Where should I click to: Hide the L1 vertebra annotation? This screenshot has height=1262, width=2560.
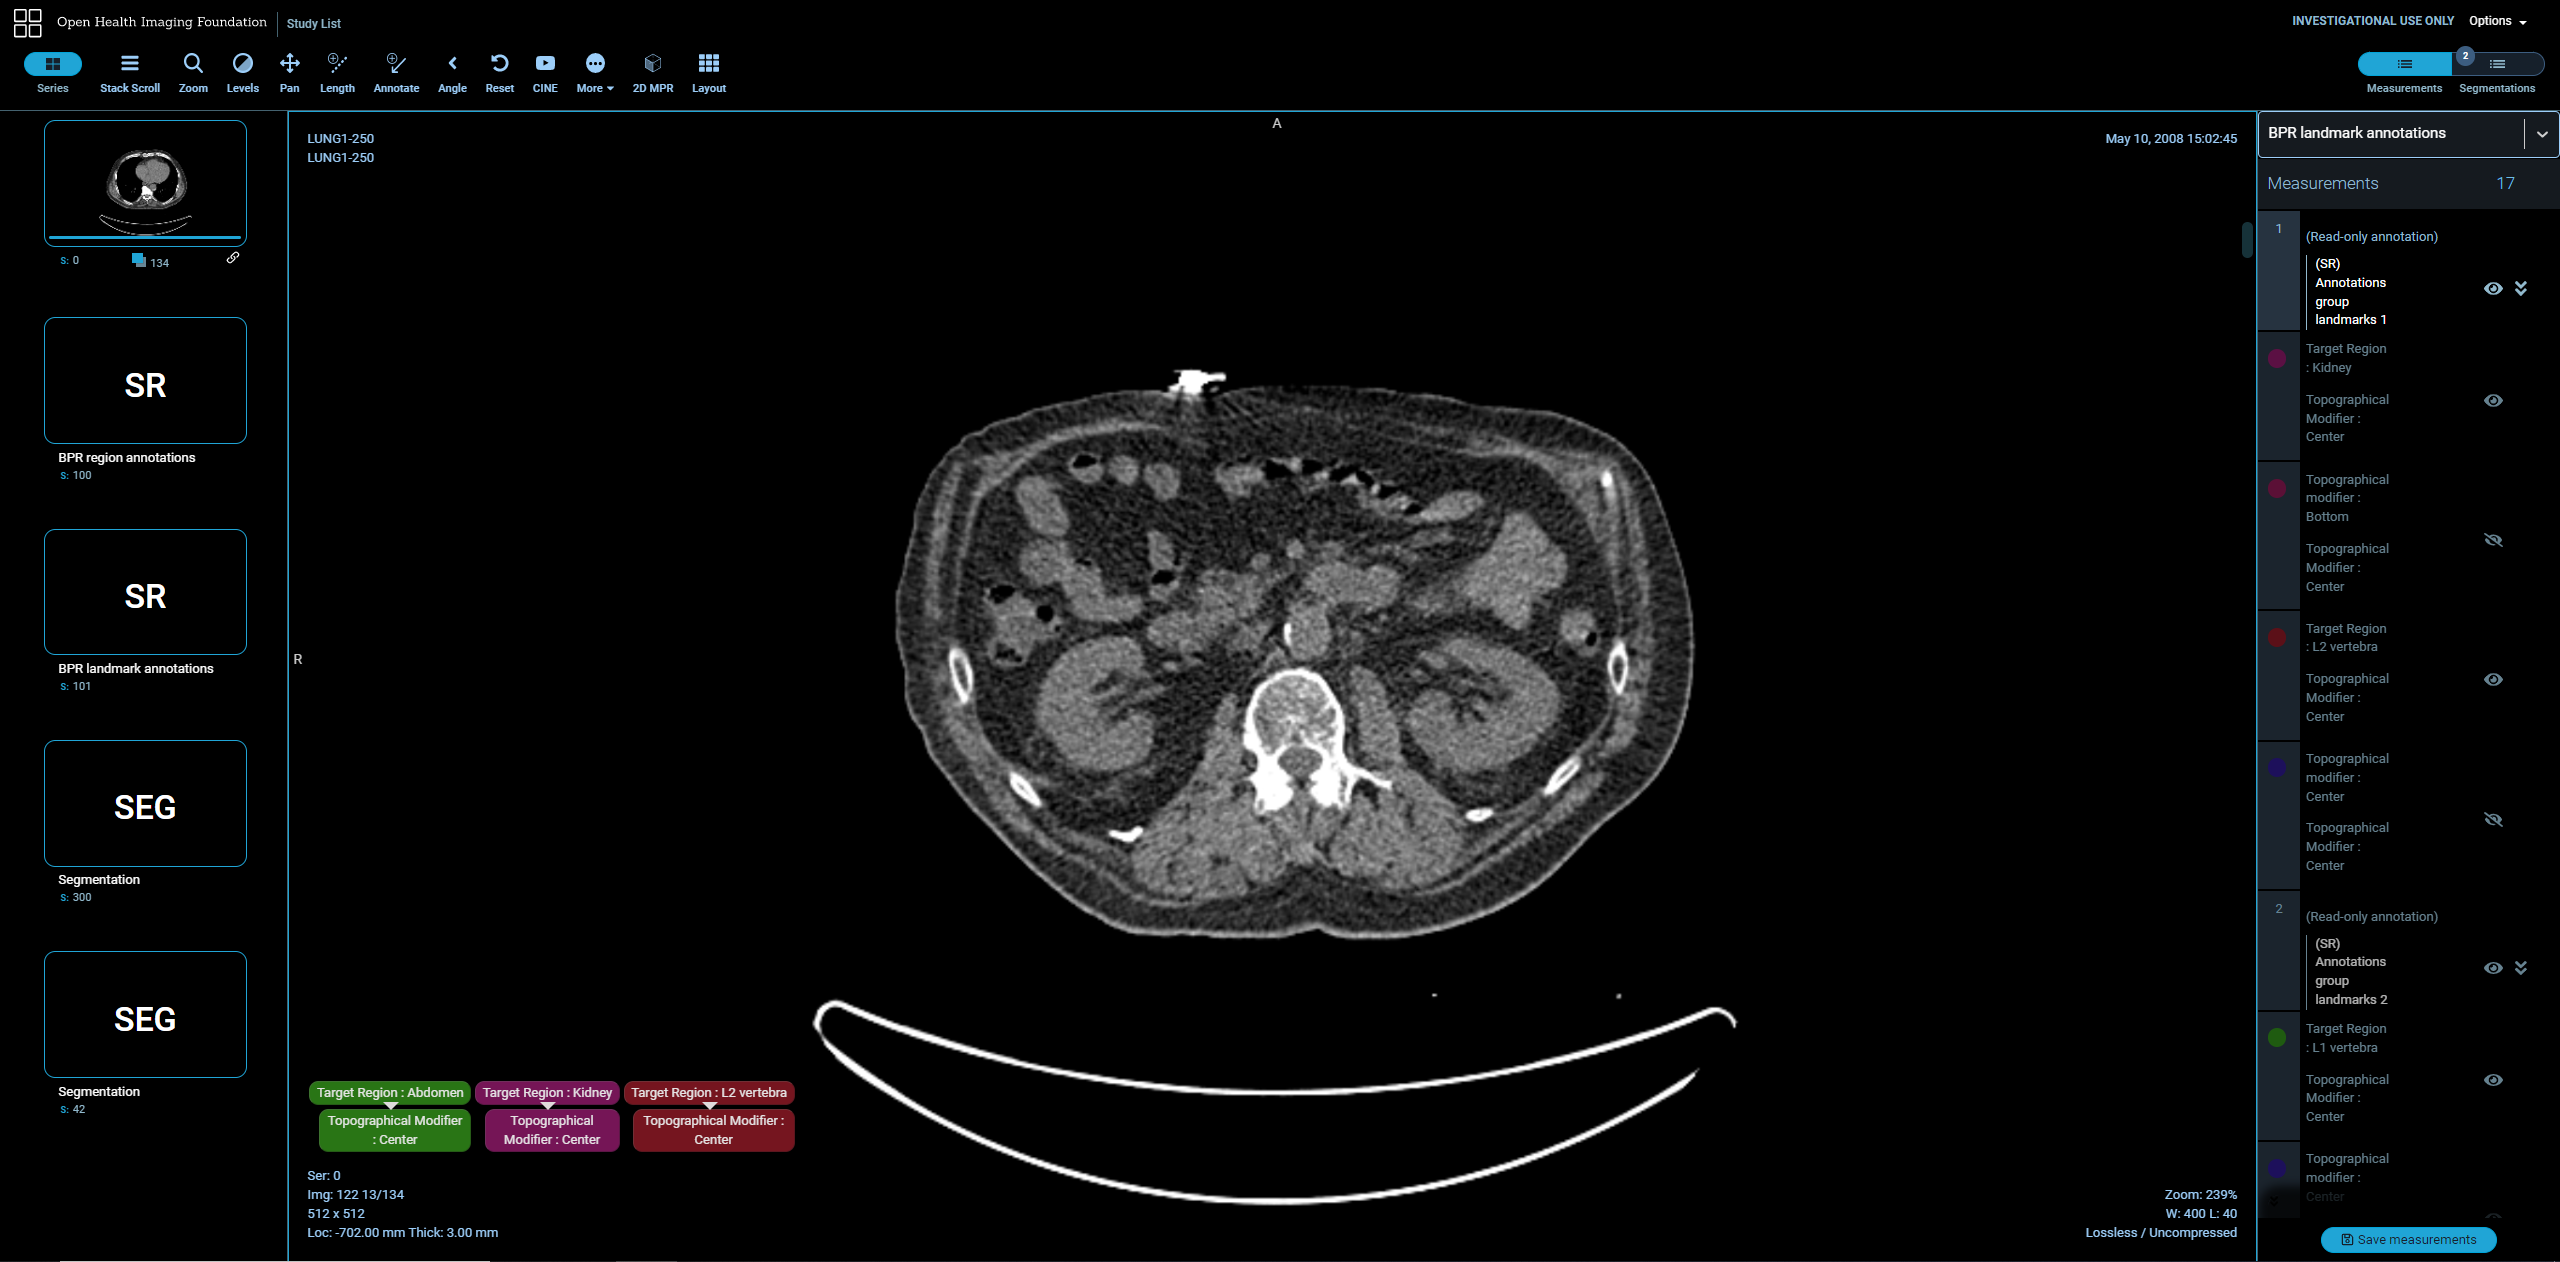2493,1080
